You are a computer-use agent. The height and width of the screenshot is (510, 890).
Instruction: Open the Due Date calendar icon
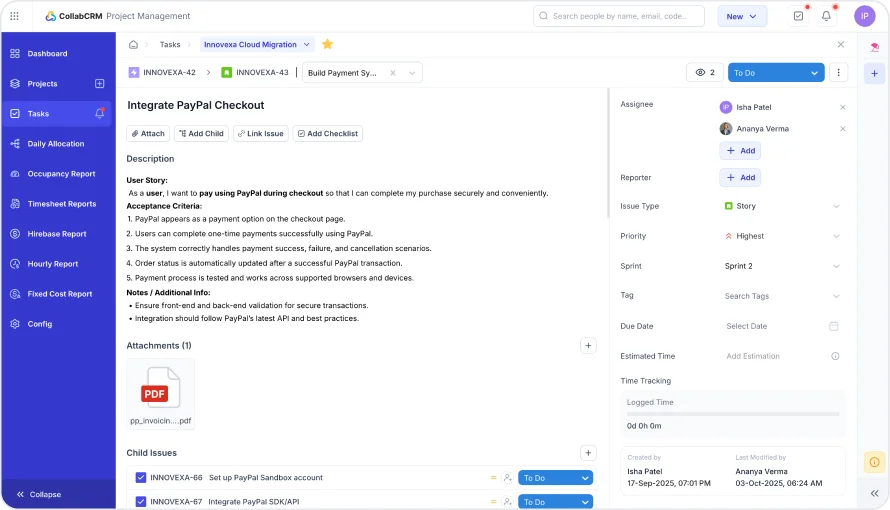[x=833, y=326]
